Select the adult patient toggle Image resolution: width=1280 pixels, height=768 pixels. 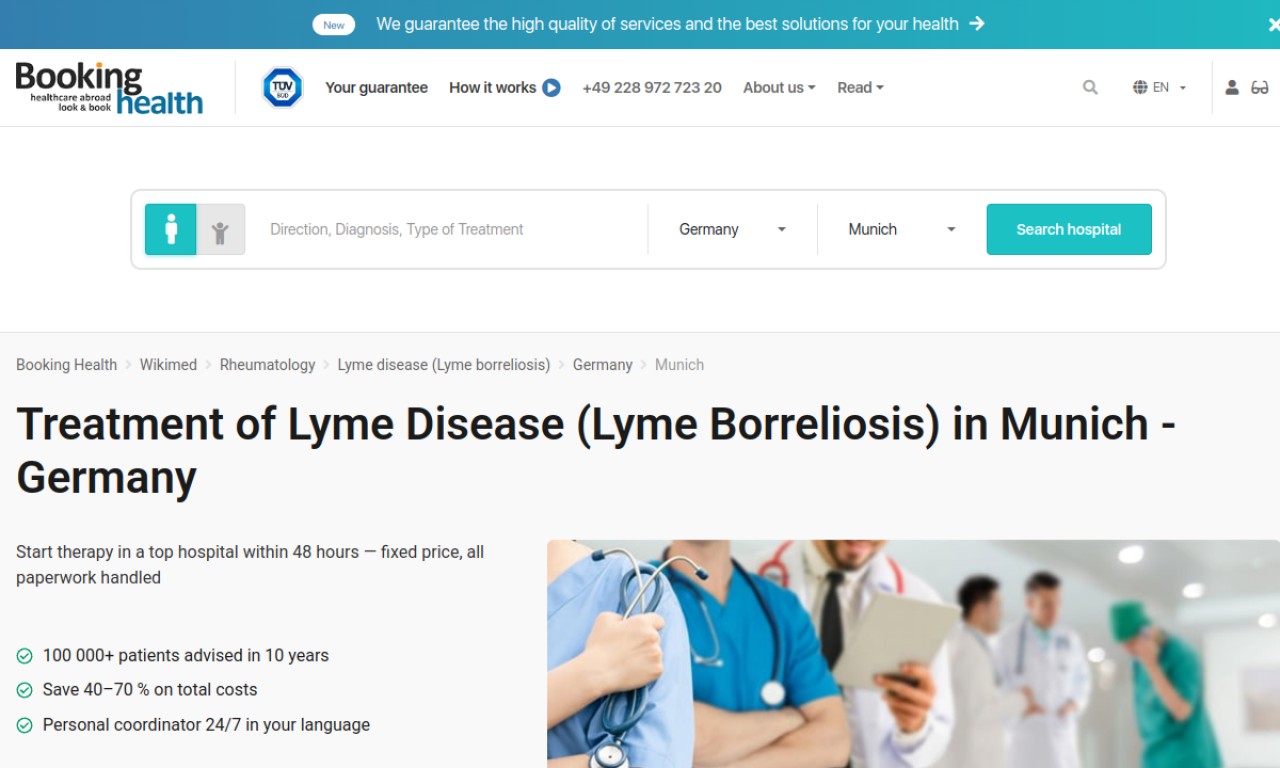pyautogui.click(x=171, y=229)
